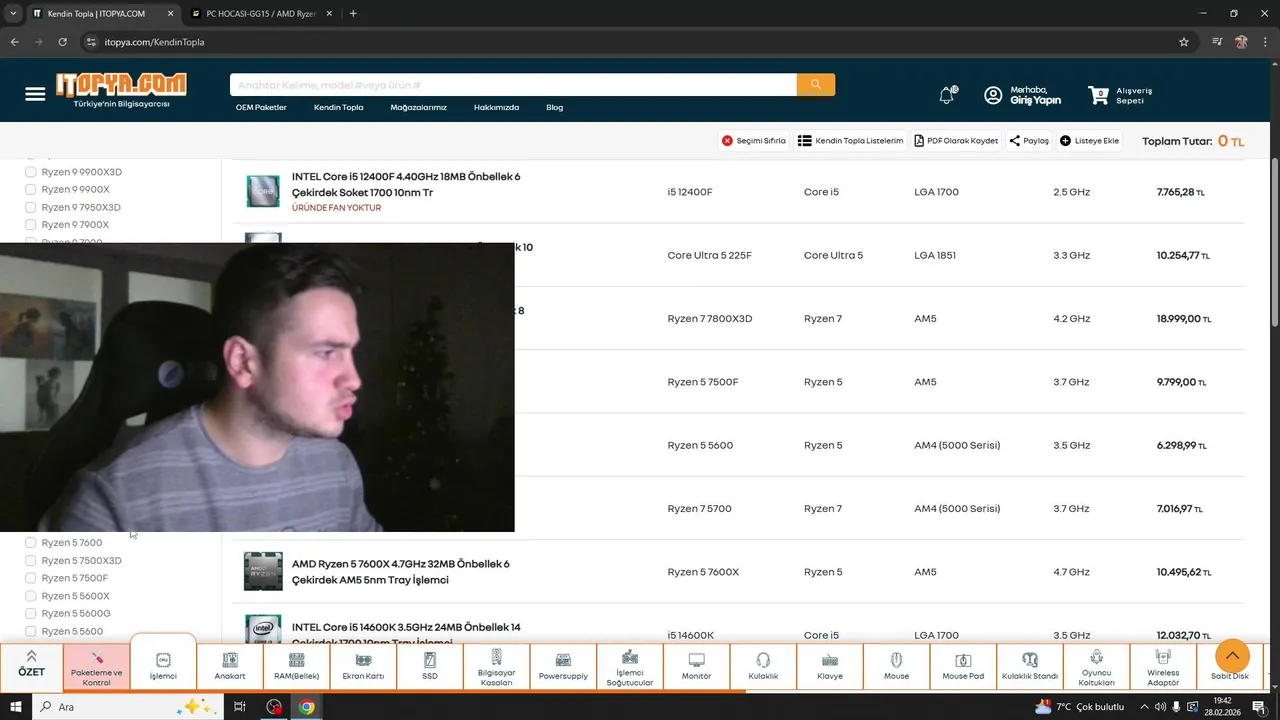
Task: Open a new Chrome tab
Action: [353, 14]
